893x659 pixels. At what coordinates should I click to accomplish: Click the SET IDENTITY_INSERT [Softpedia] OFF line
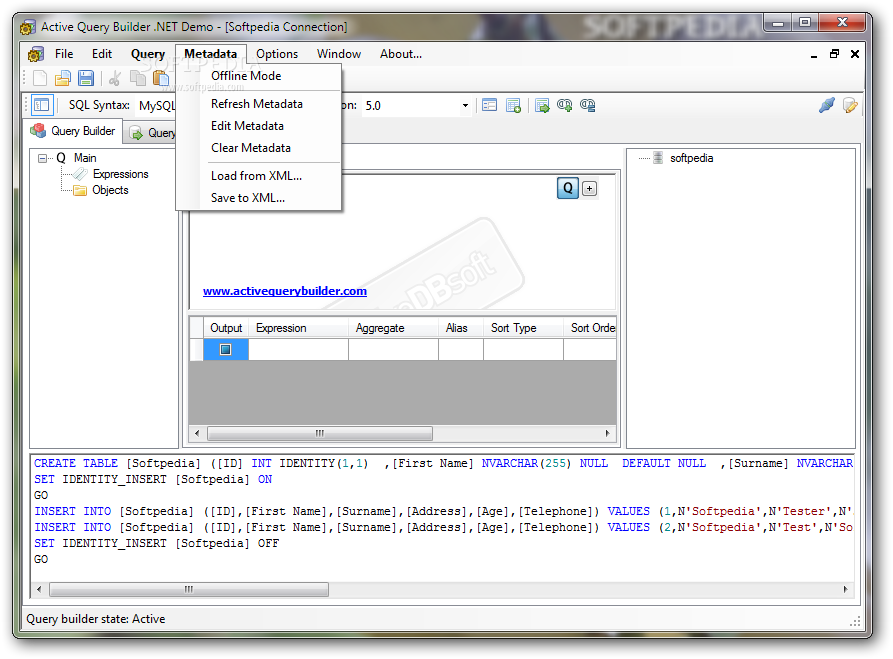click(157, 543)
